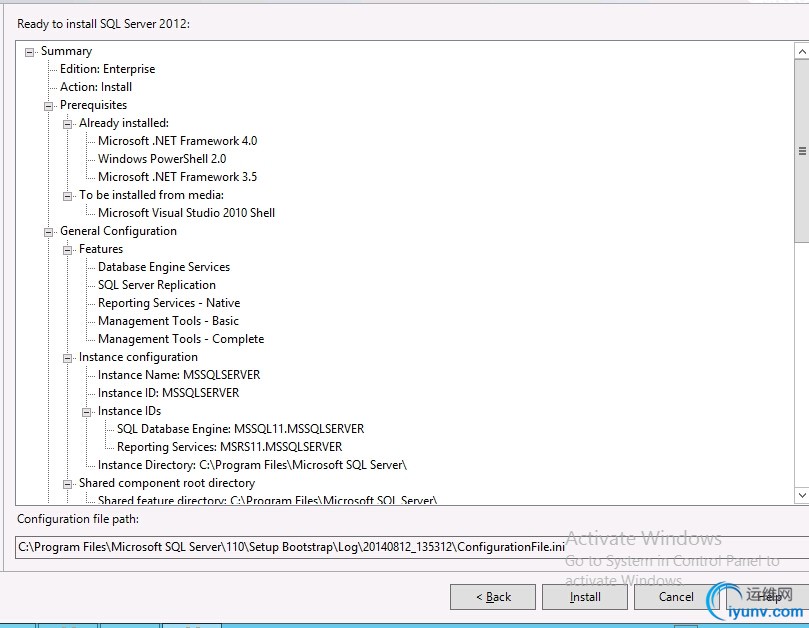Image resolution: width=809 pixels, height=628 pixels.
Task: Select SQL Server Replication feature
Action: 157,285
